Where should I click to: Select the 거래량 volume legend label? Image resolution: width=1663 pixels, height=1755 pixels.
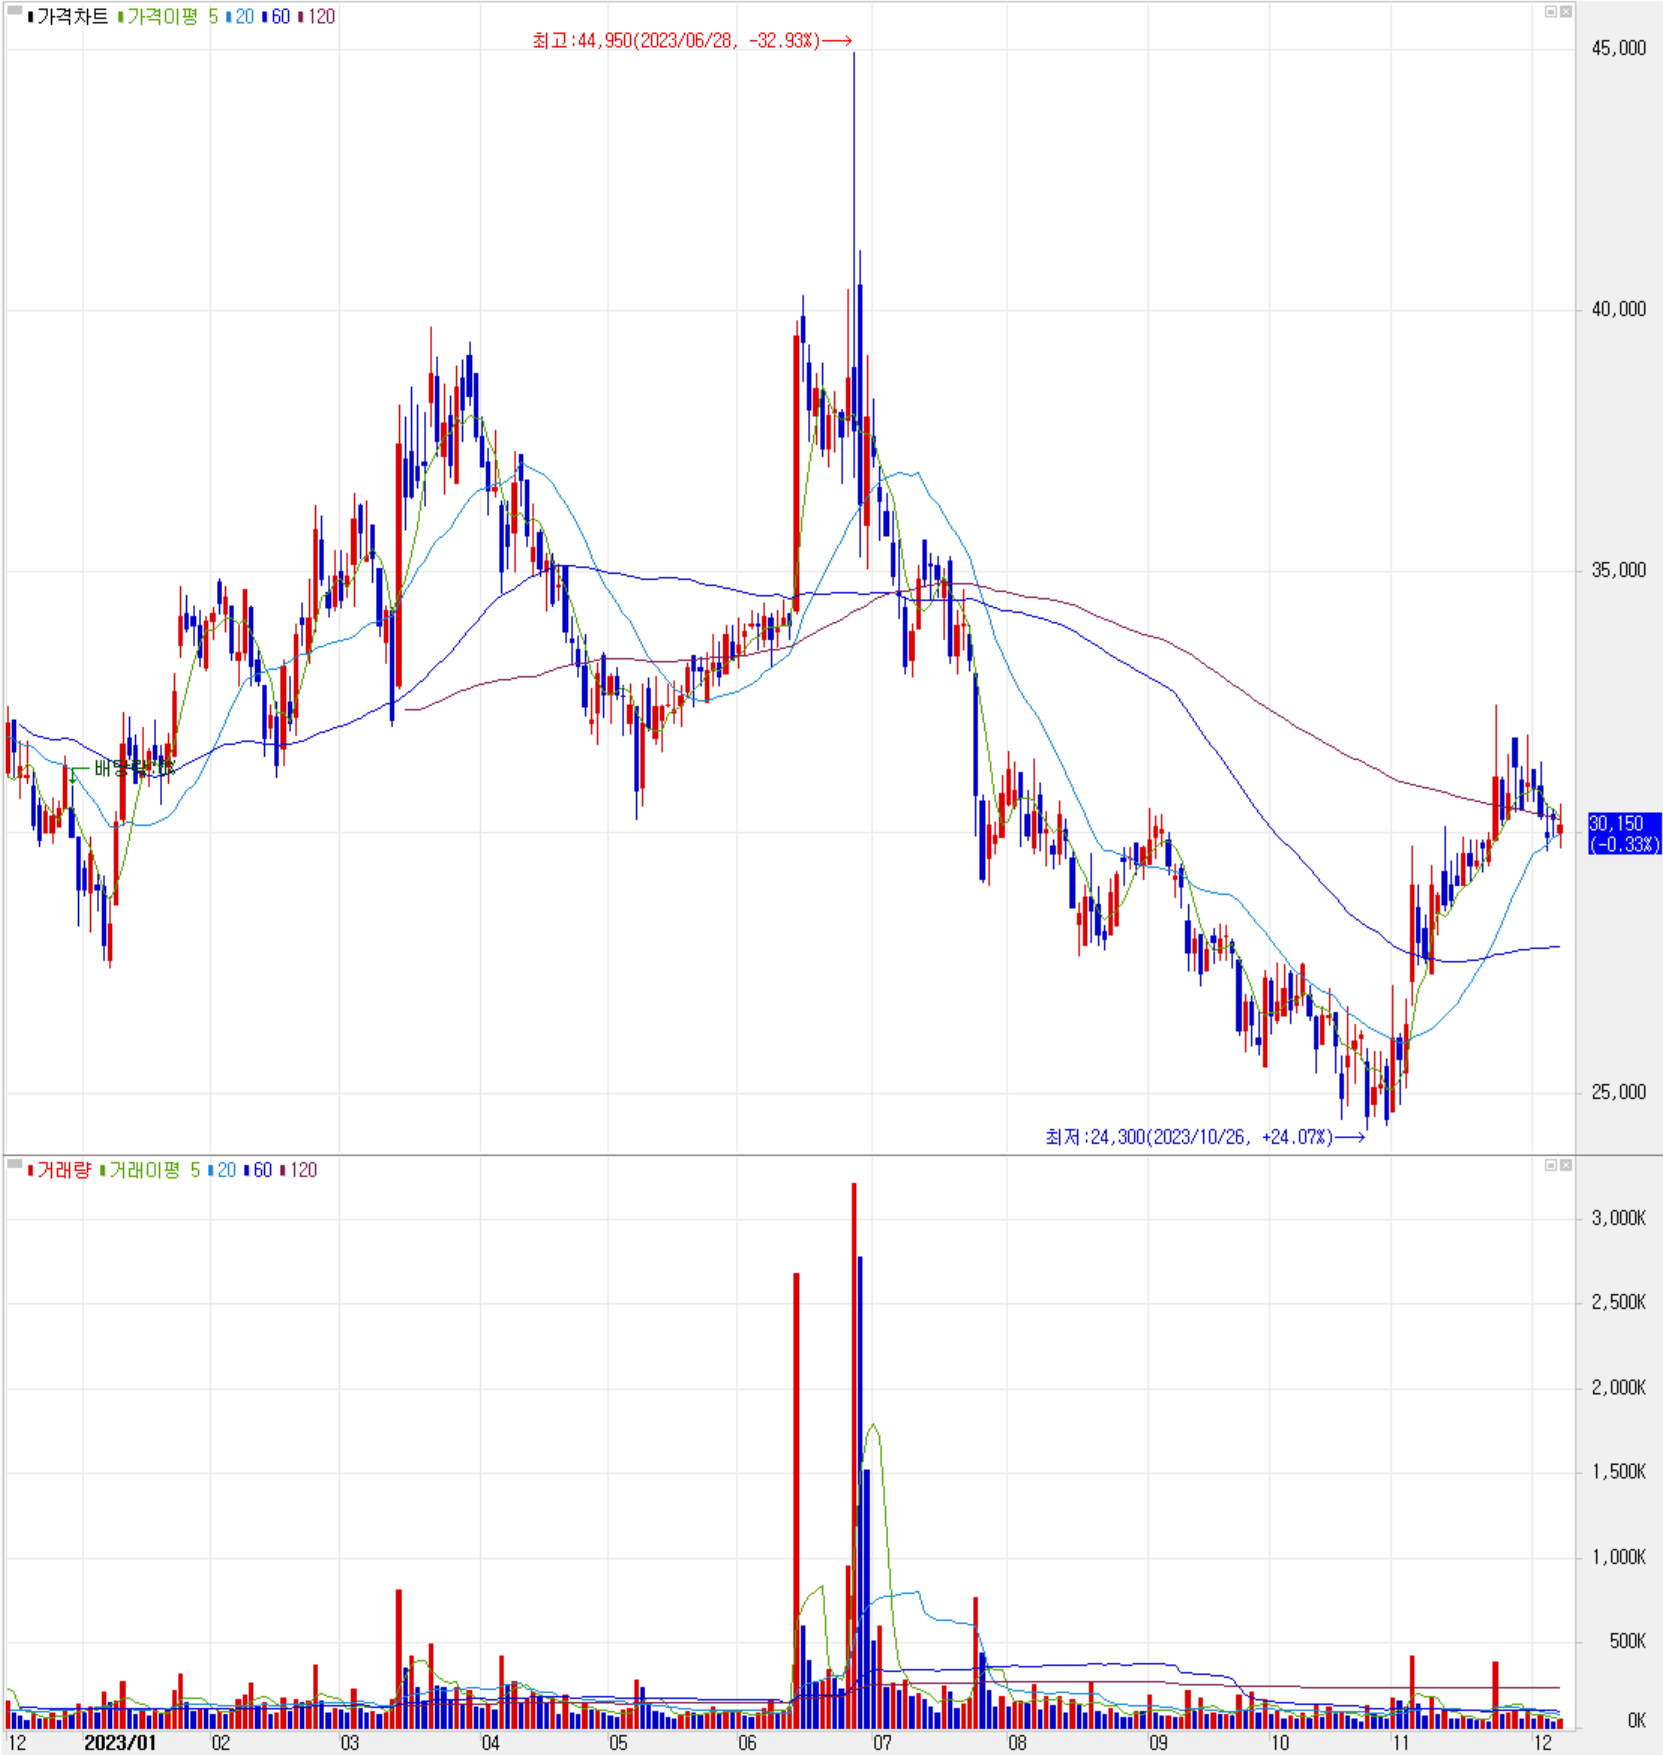coord(63,1170)
